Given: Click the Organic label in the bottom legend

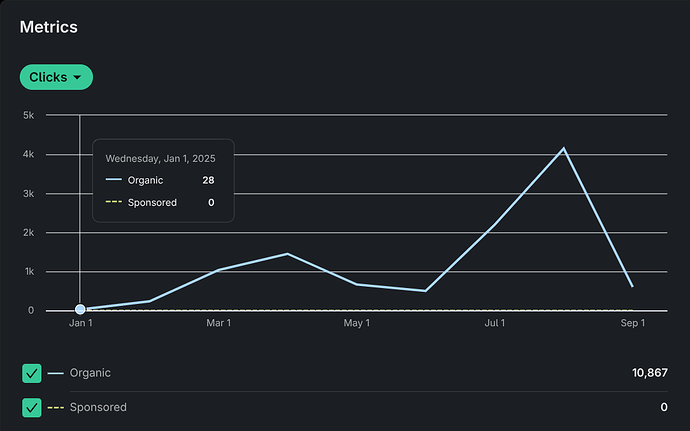Looking at the screenshot, I should tap(90, 373).
